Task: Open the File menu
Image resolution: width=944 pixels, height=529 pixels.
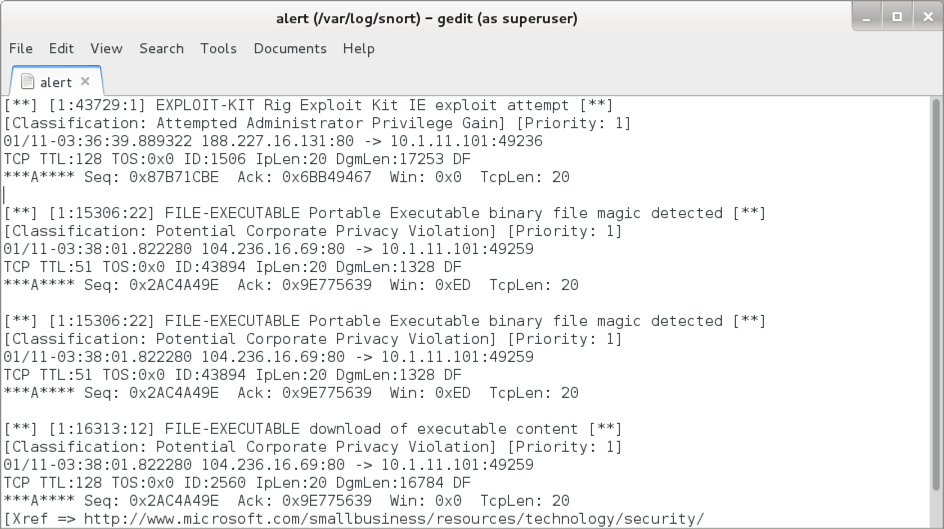Action: tap(21, 48)
